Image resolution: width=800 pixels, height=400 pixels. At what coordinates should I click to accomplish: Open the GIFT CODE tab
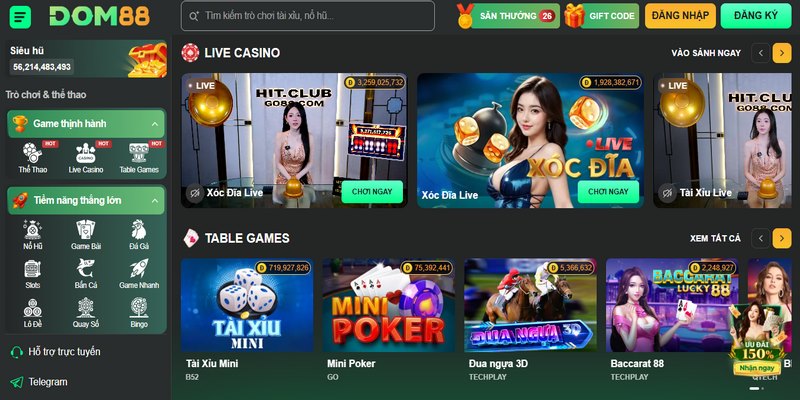point(602,16)
